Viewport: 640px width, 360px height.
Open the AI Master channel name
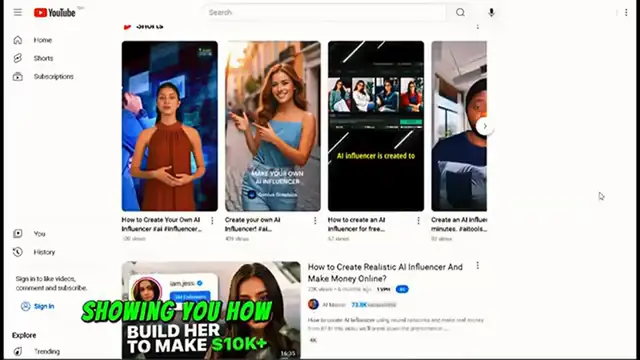[334, 305]
